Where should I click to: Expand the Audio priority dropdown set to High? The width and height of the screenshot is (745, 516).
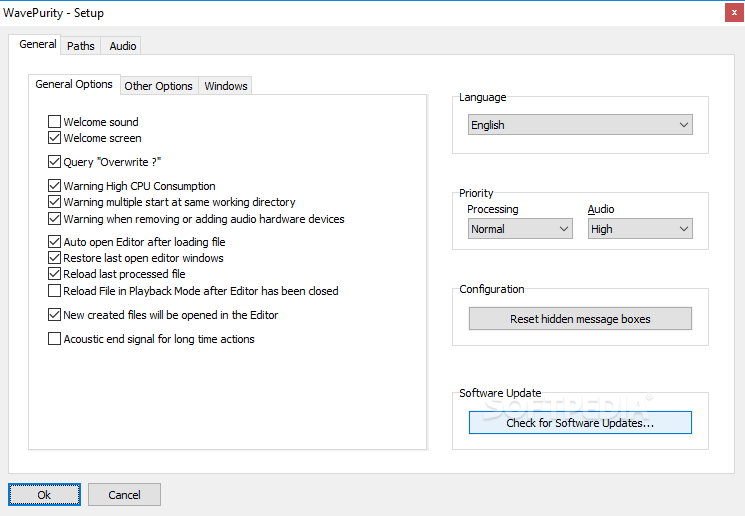[x=640, y=229]
